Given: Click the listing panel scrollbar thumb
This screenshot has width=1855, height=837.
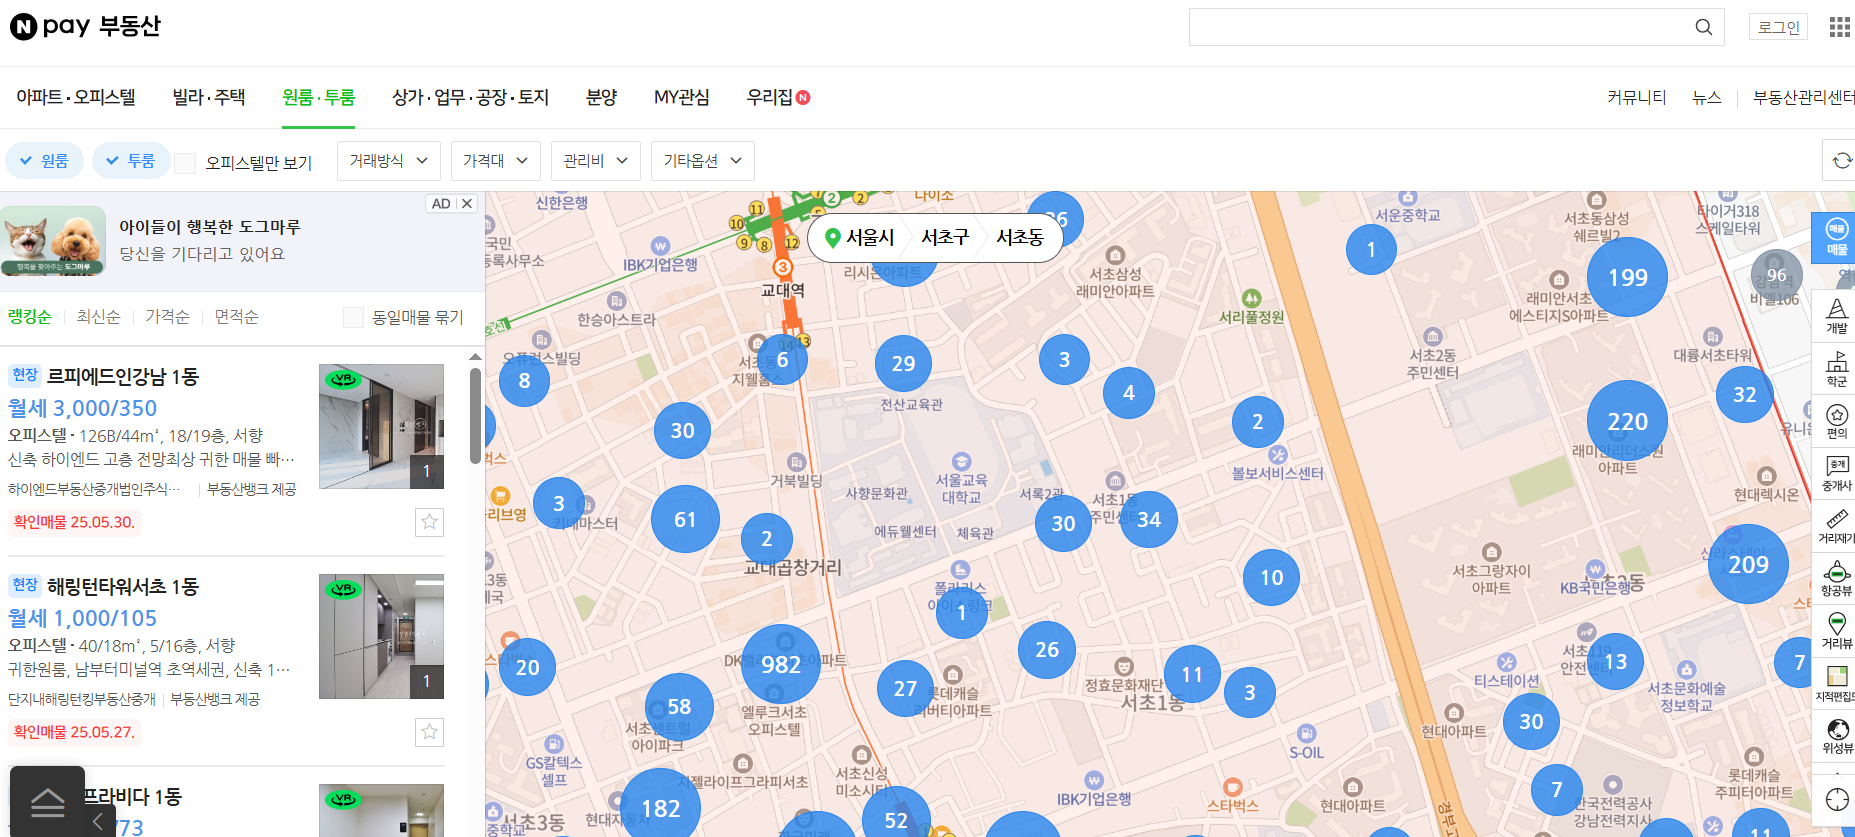Looking at the screenshot, I should tap(475, 416).
